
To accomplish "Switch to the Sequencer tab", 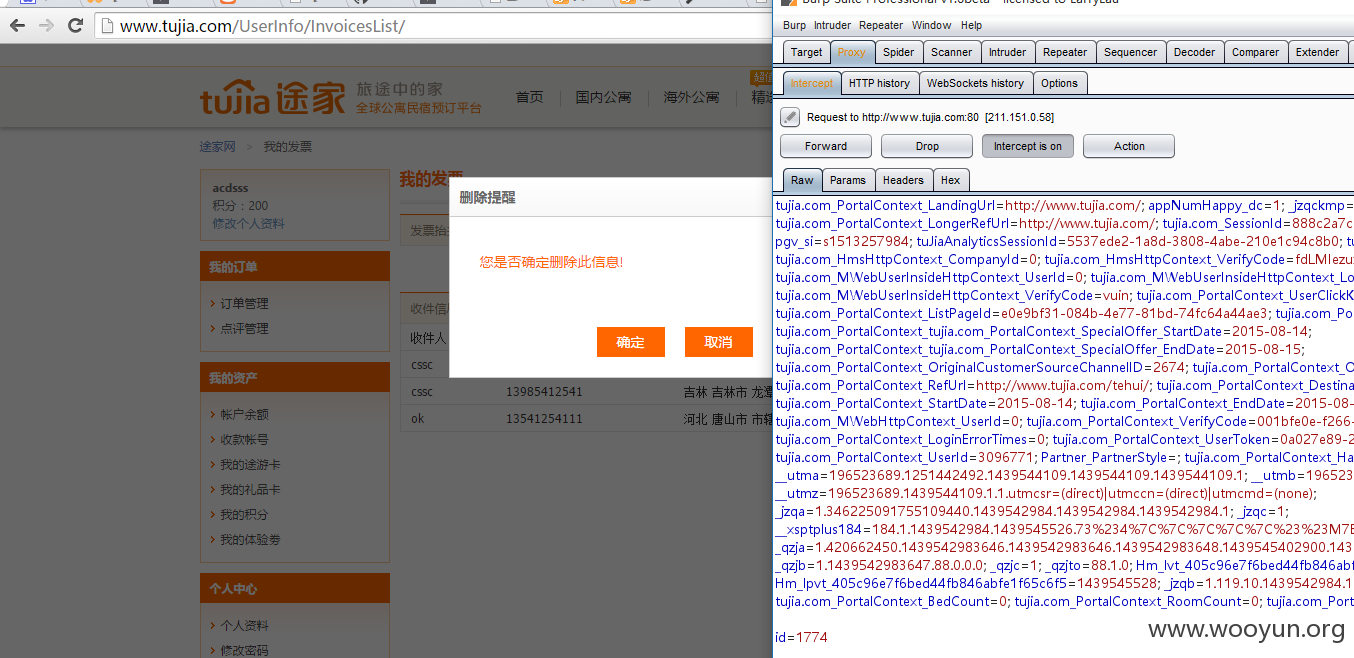I will tap(1130, 52).
